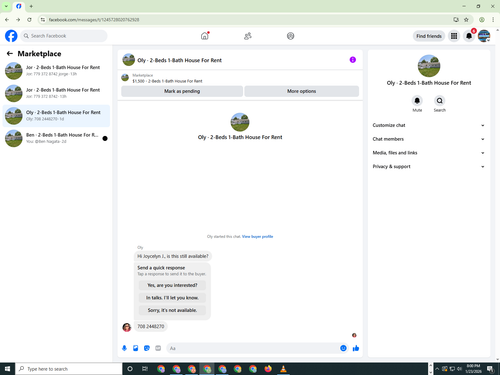Expand Media, files and links section
Screen dimensions: 500x375
click(x=429, y=153)
